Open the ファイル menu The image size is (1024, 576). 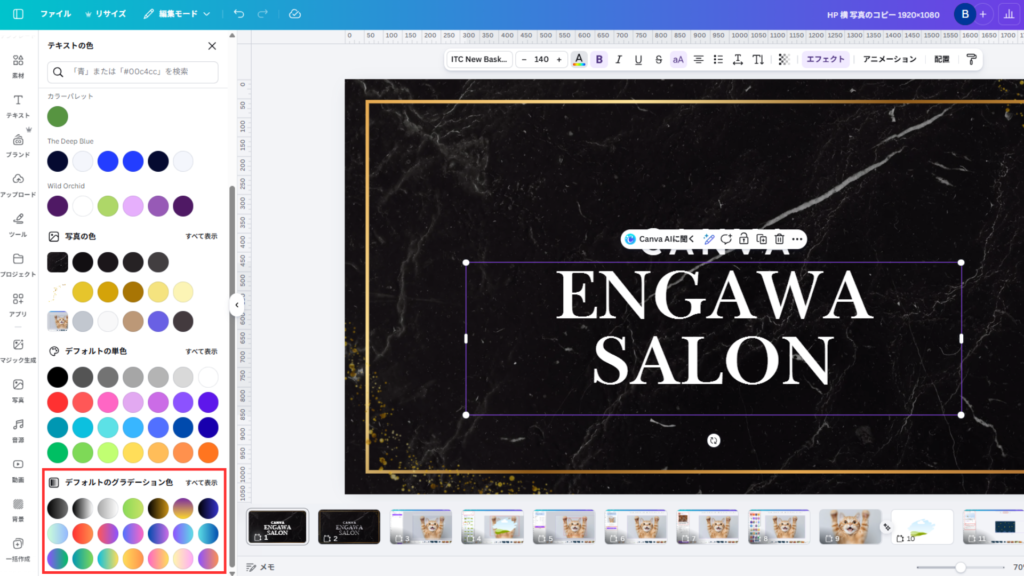pos(55,15)
